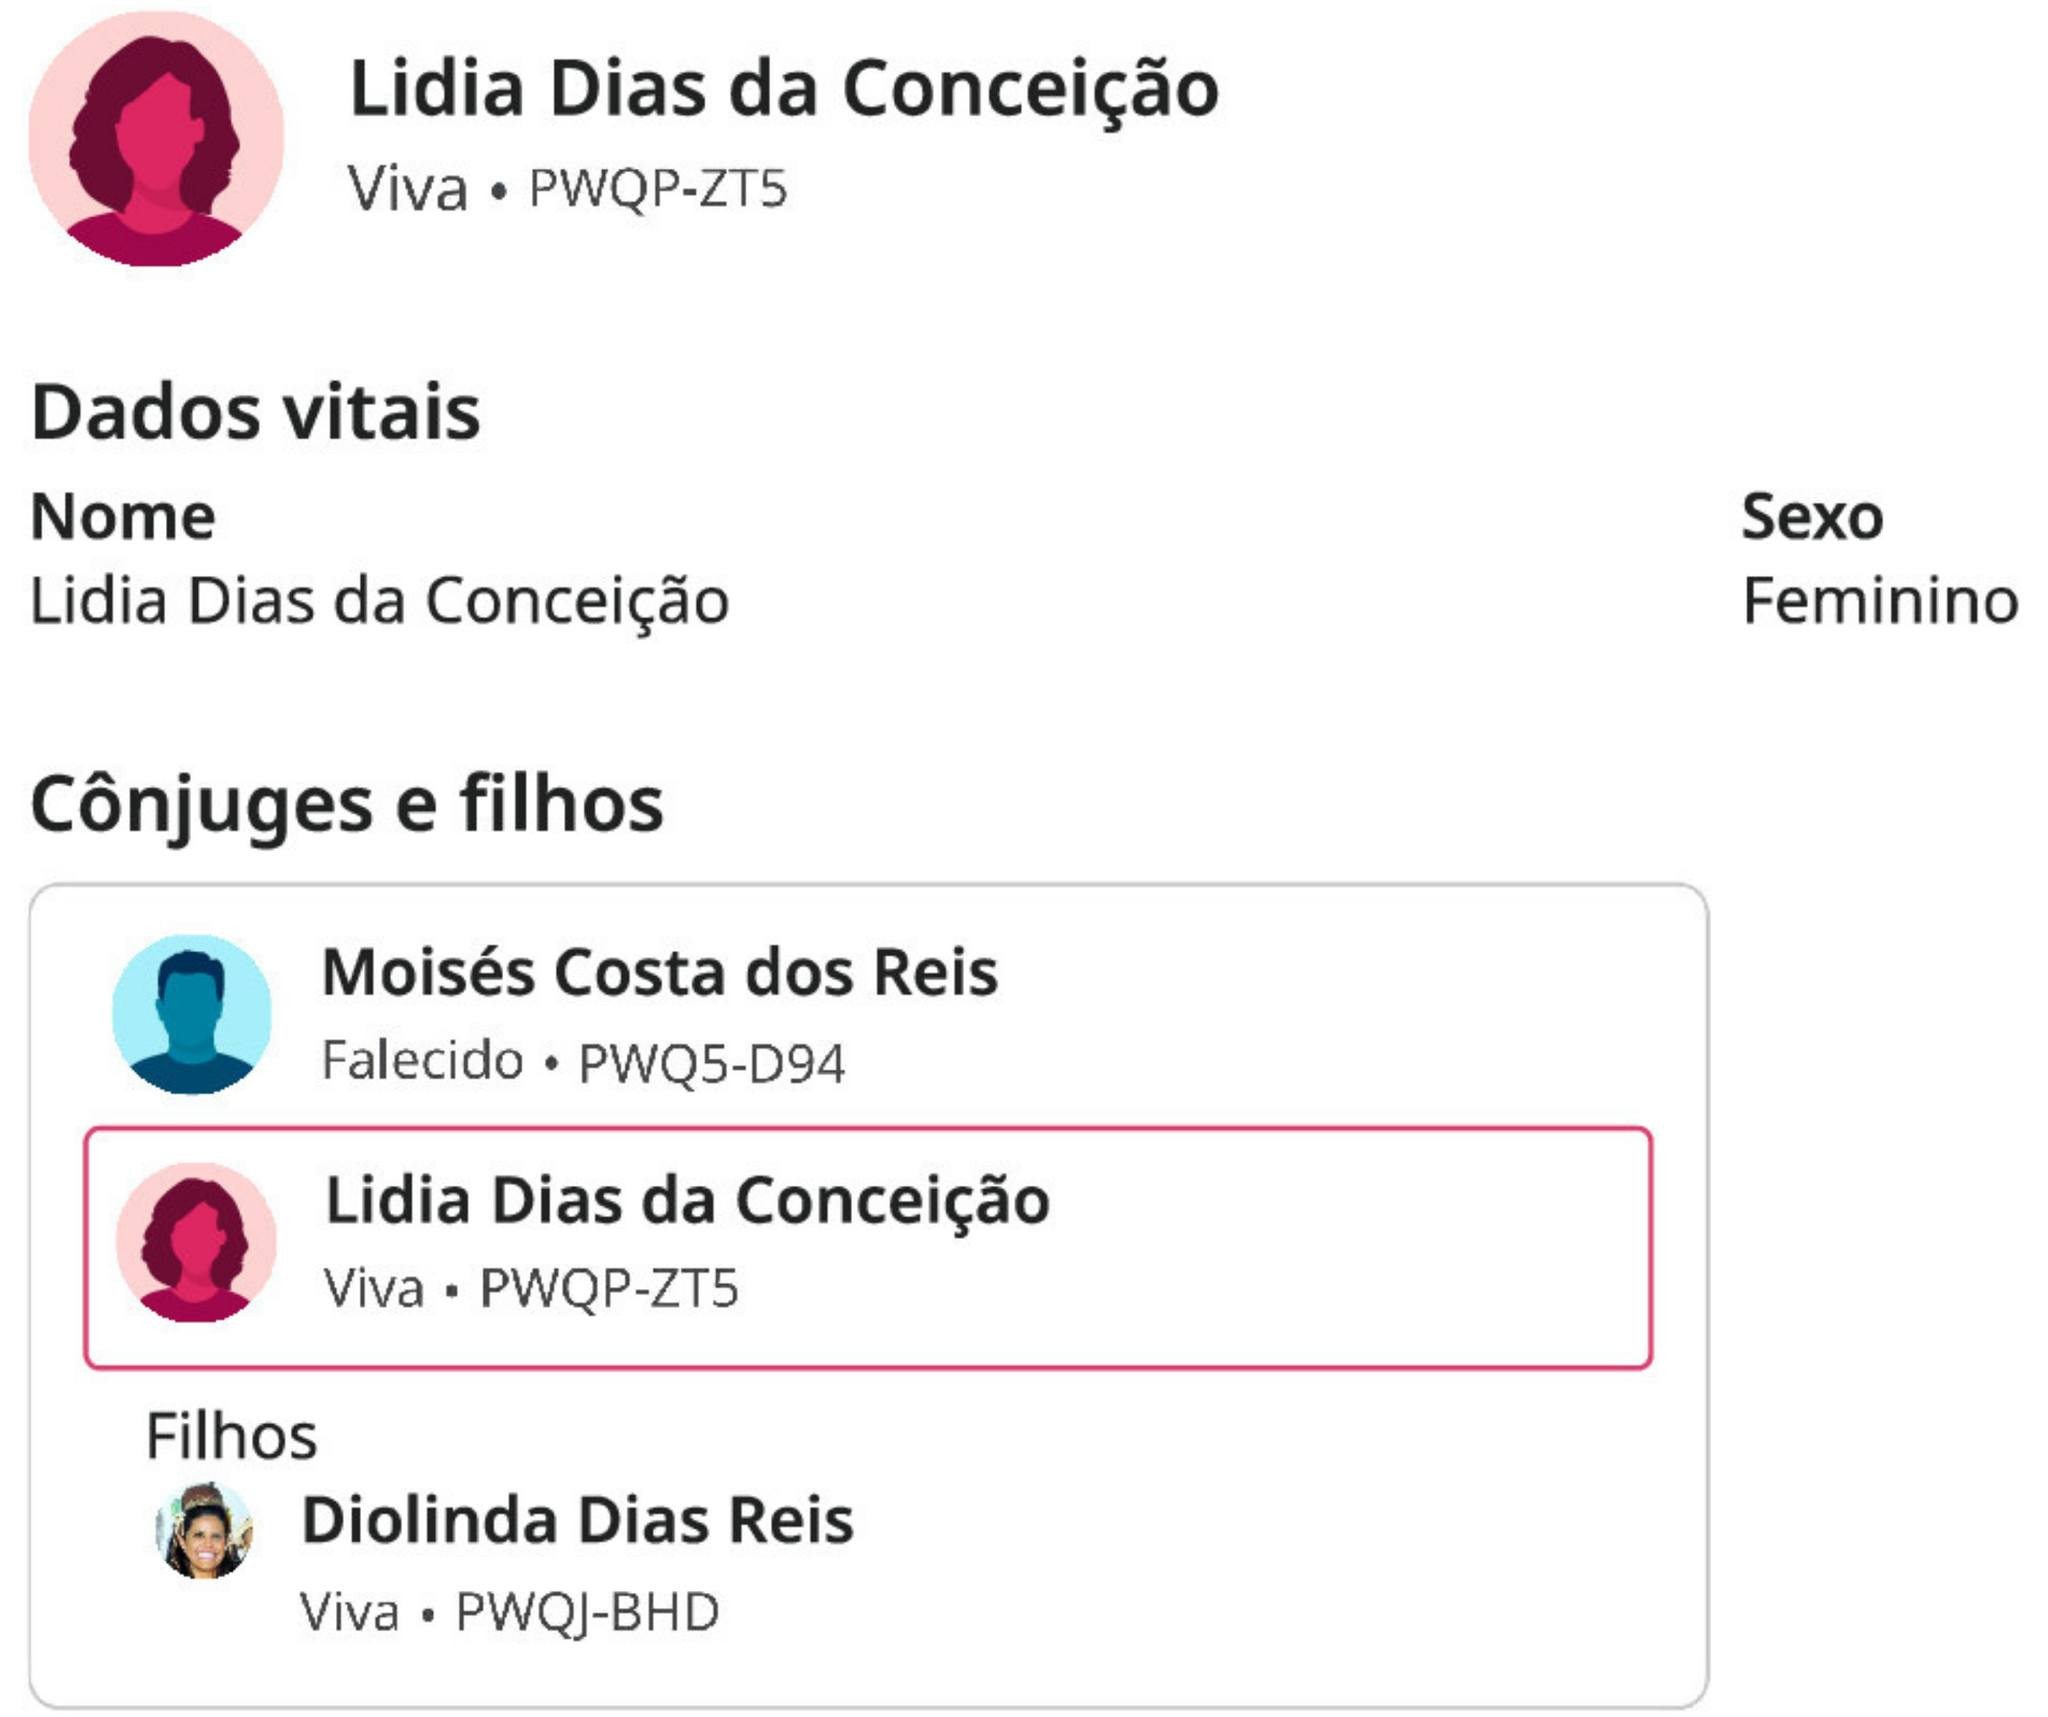The height and width of the screenshot is (1717, 2048).
Task: Click Moisés's ID PWQ5-D94
Action: 712,1062
